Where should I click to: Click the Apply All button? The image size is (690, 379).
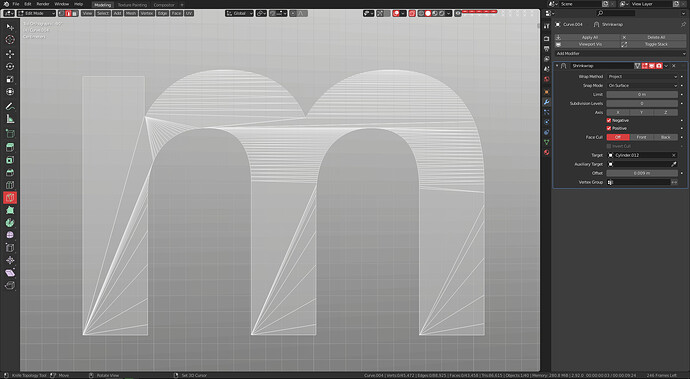click(587, 37)
